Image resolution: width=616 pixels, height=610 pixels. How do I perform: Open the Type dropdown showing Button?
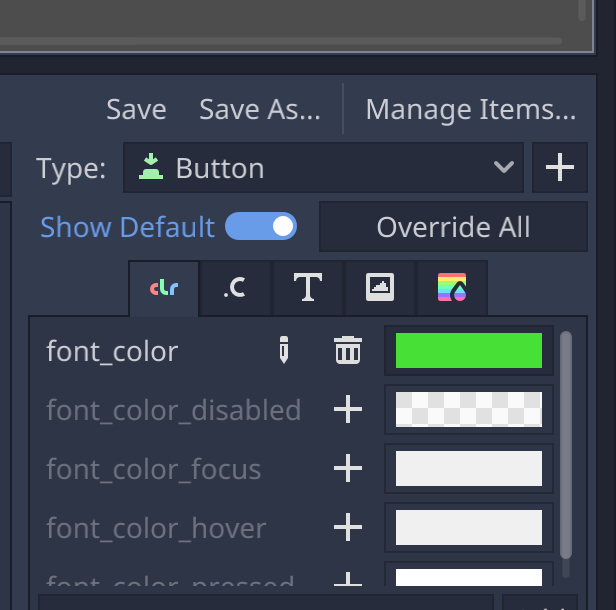click(323, 168)
